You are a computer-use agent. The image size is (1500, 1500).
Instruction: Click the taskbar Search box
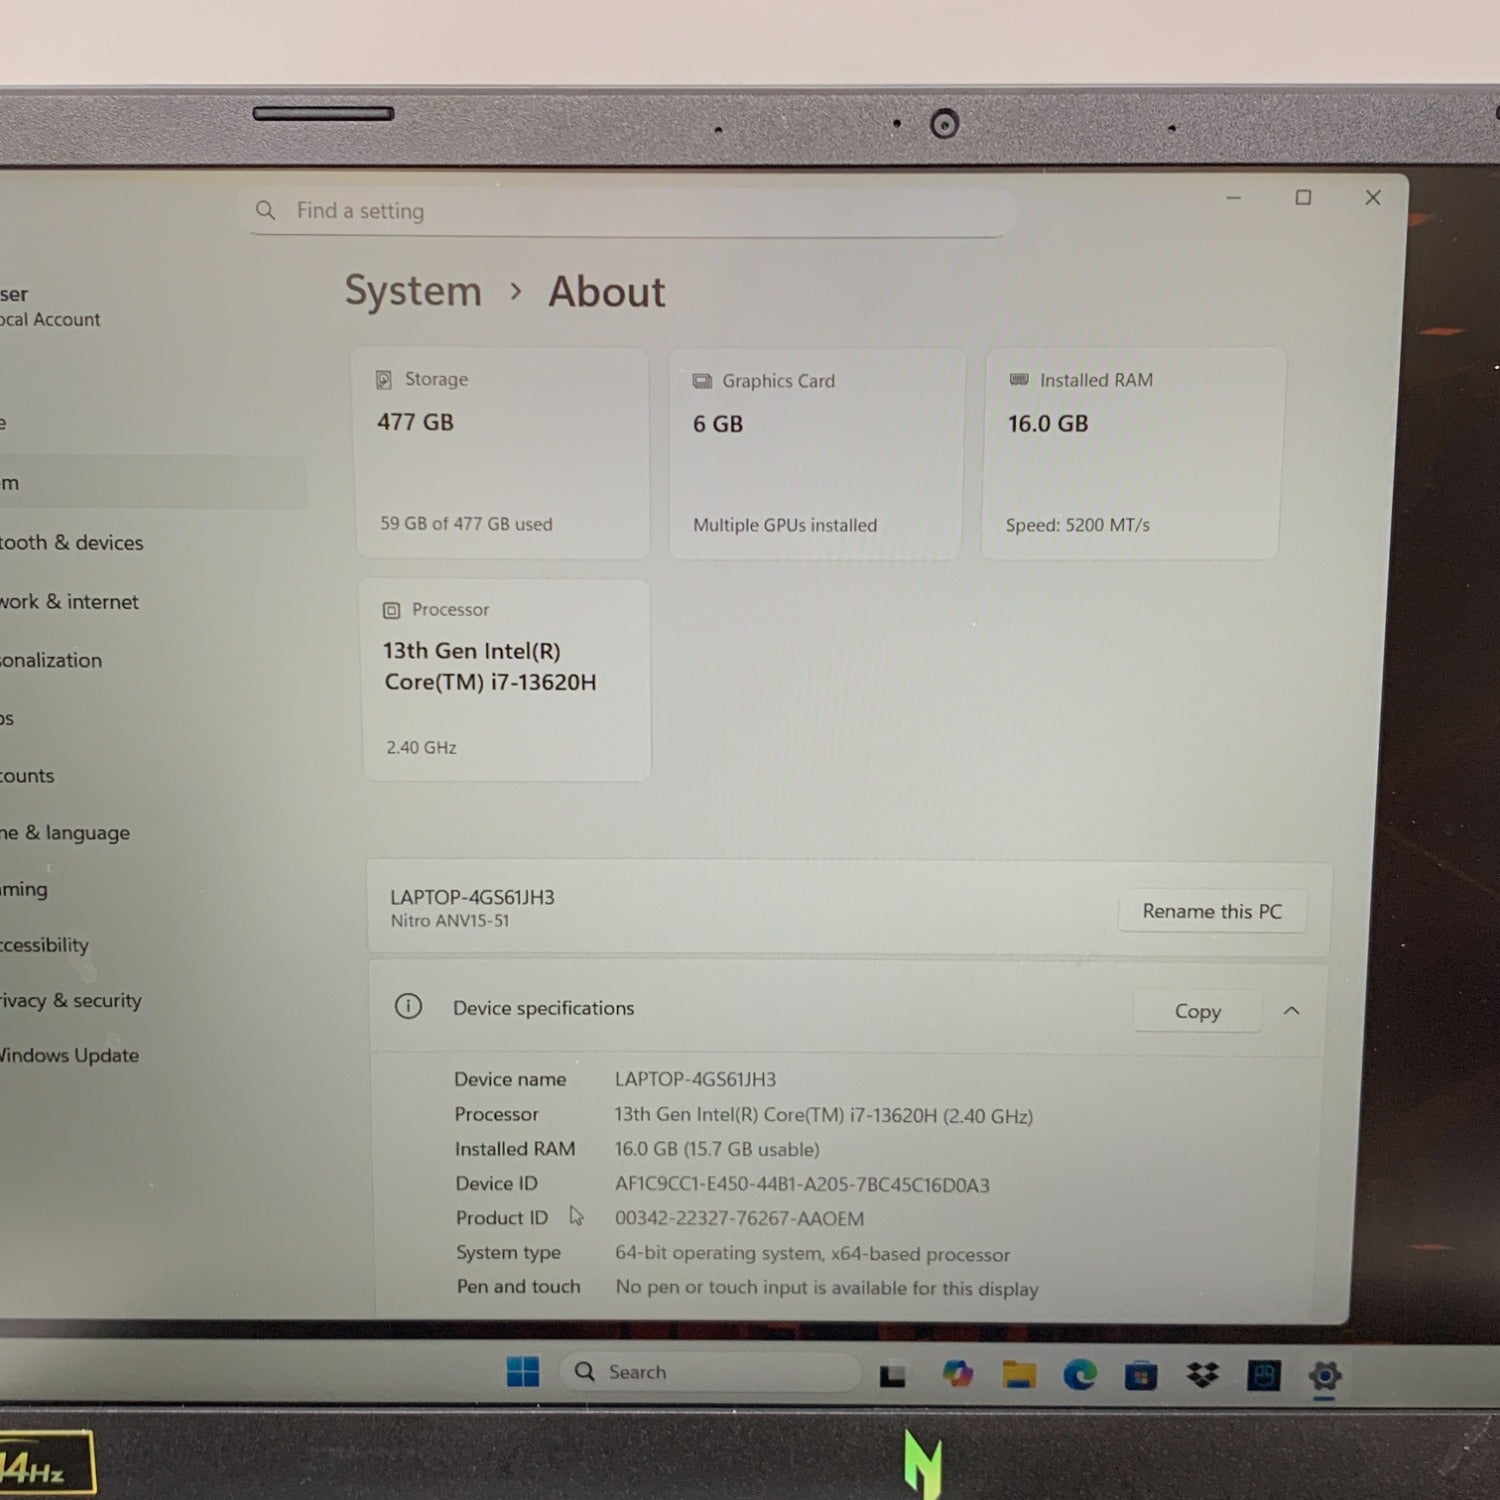710,1372
